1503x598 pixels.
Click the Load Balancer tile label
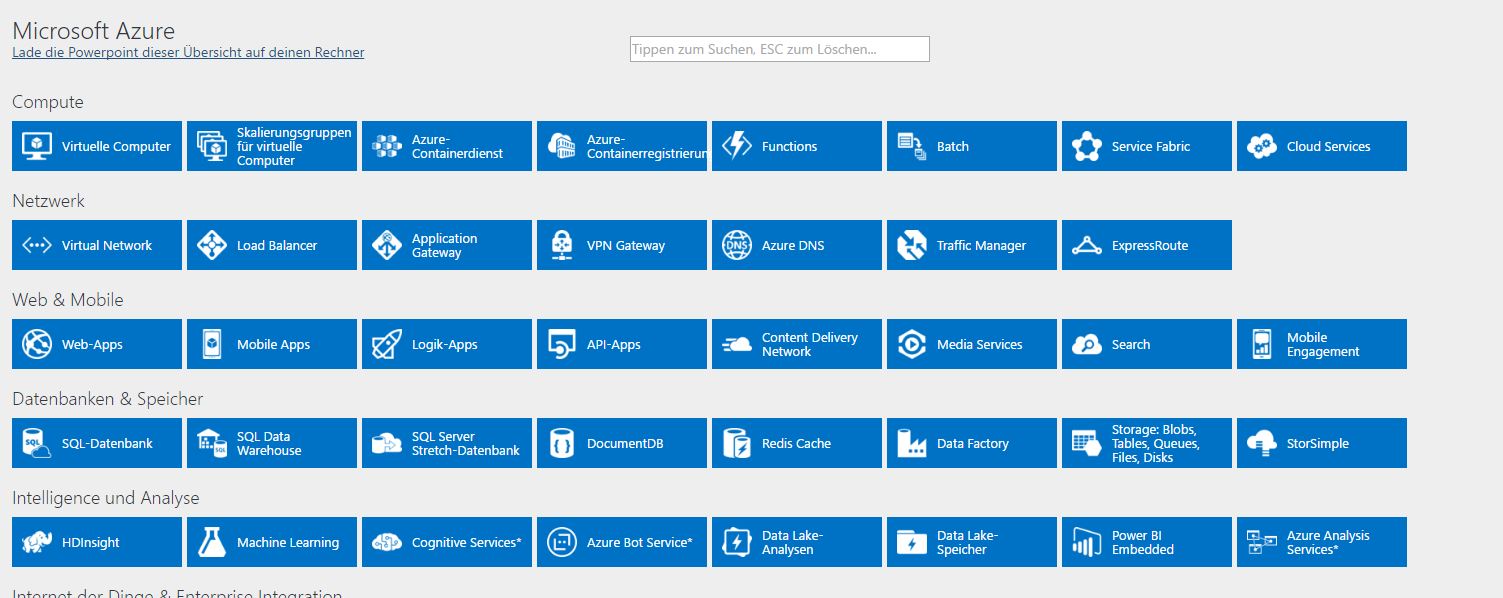(277, 245)
